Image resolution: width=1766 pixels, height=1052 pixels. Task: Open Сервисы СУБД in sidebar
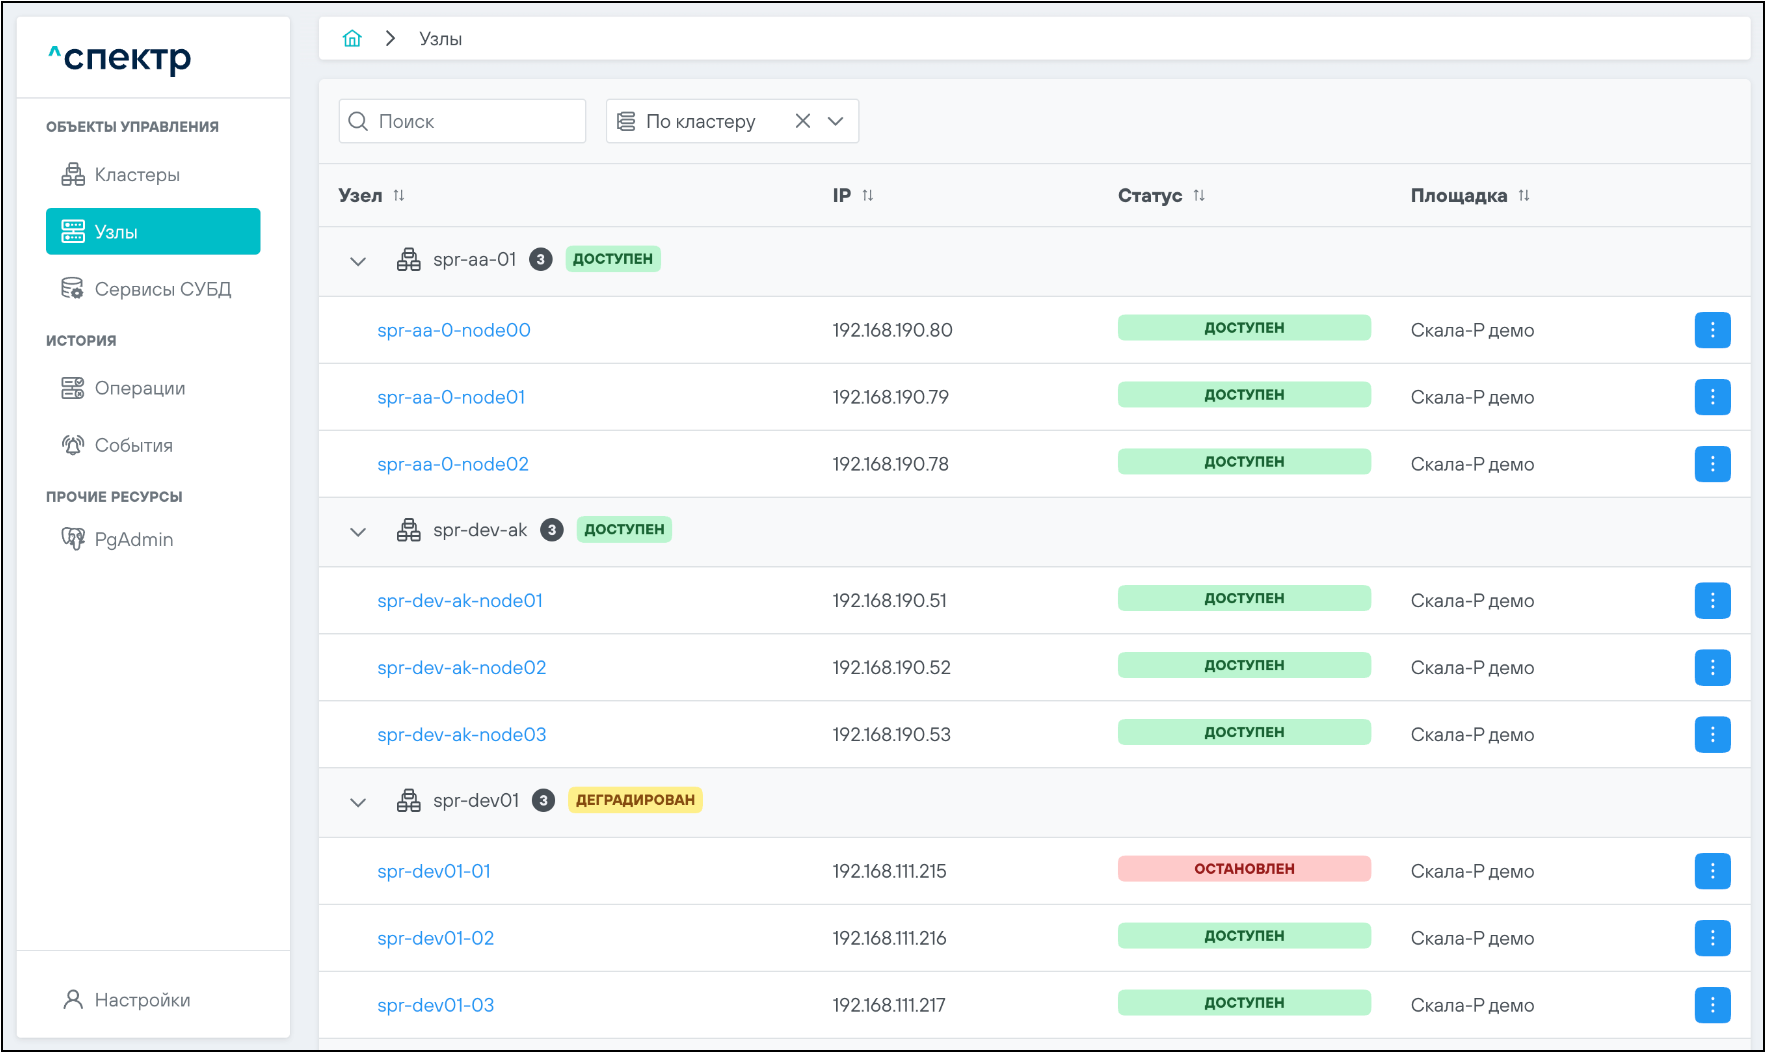click(x=162, y=289)
